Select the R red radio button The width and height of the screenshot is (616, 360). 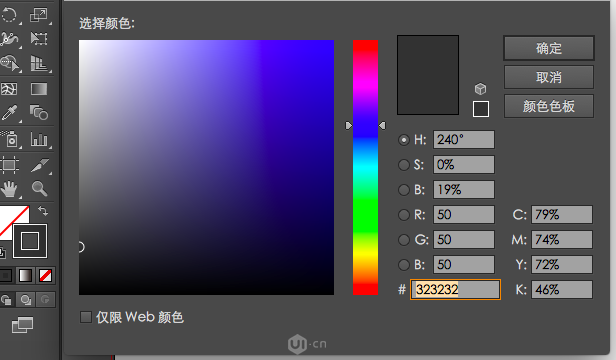403,215
